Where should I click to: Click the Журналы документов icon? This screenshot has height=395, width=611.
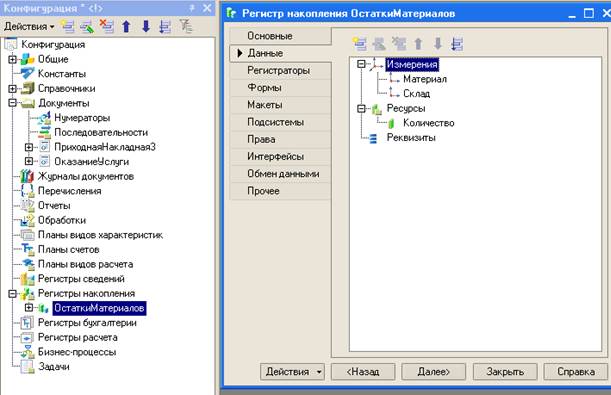pyautogui.click(x=27, y=176)
